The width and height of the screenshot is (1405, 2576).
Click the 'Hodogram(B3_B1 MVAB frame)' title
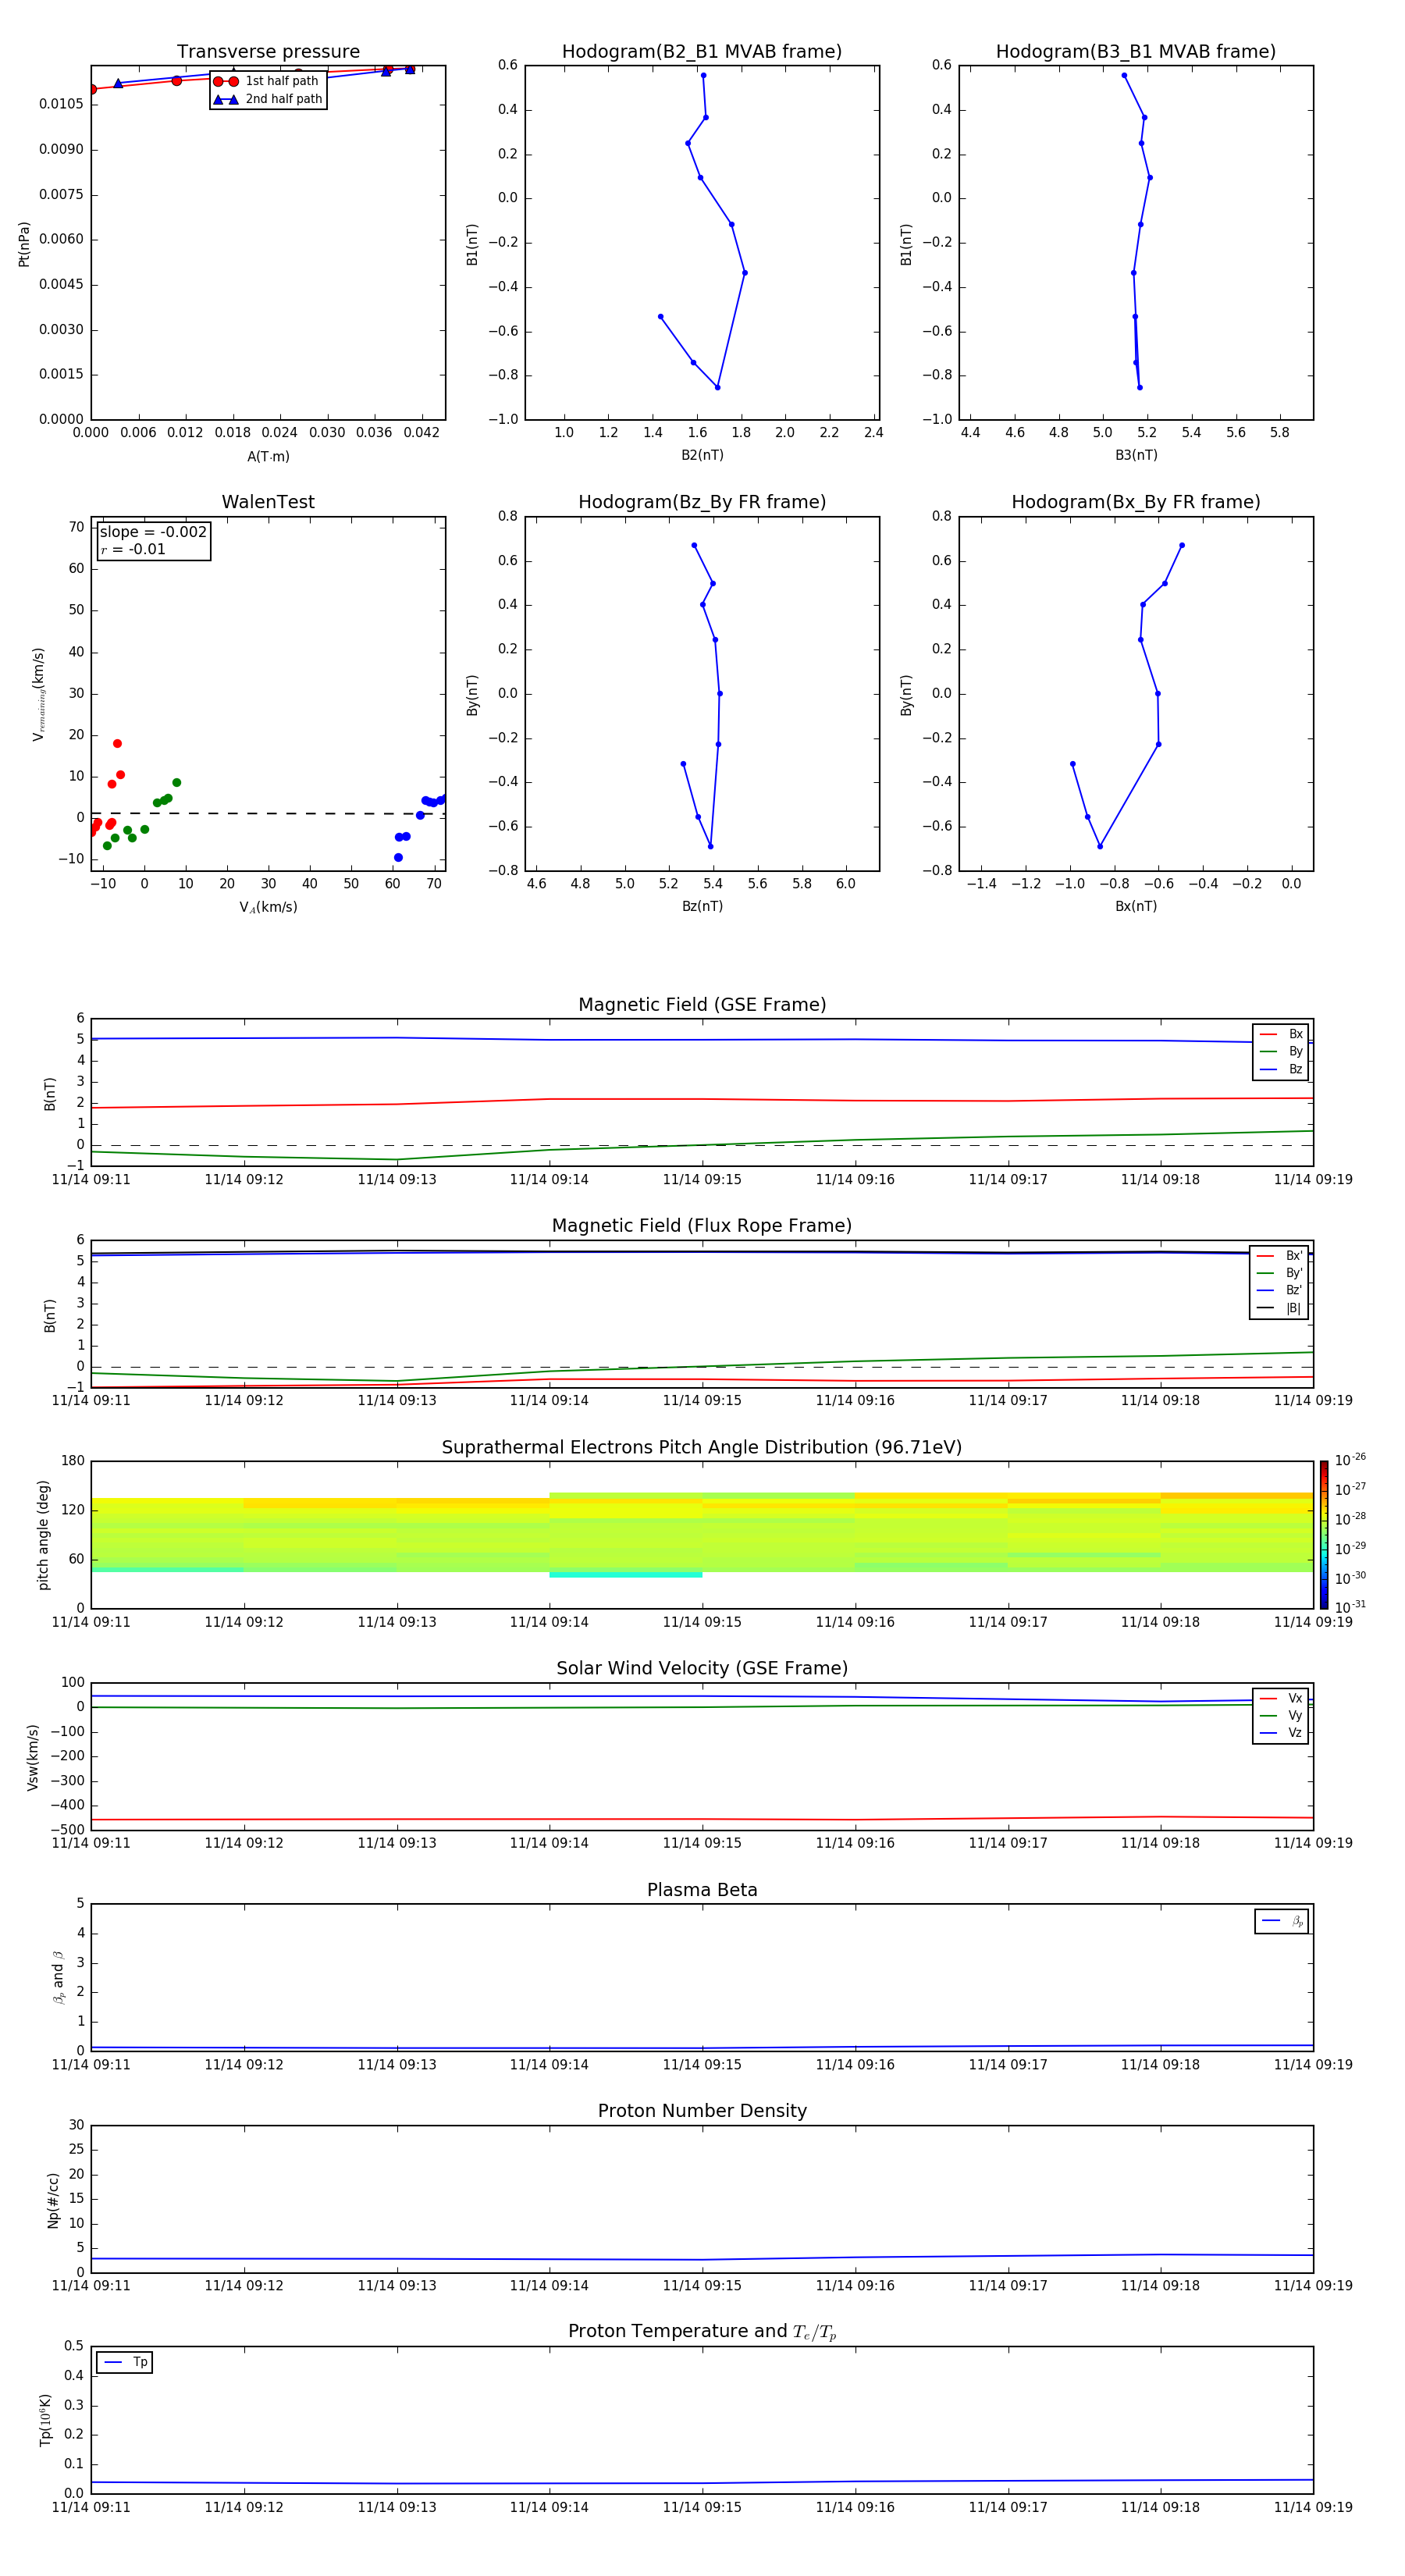click(1136, 52)
